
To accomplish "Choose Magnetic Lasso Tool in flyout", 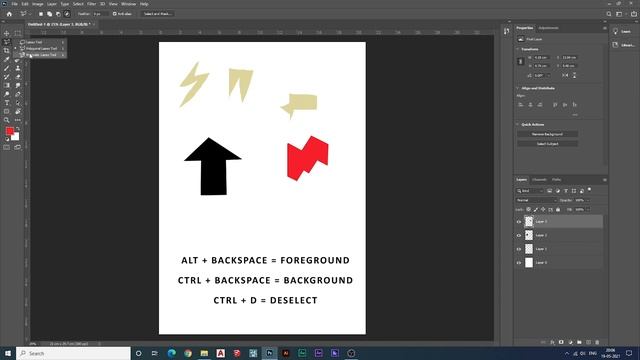I will click(41, 55).
